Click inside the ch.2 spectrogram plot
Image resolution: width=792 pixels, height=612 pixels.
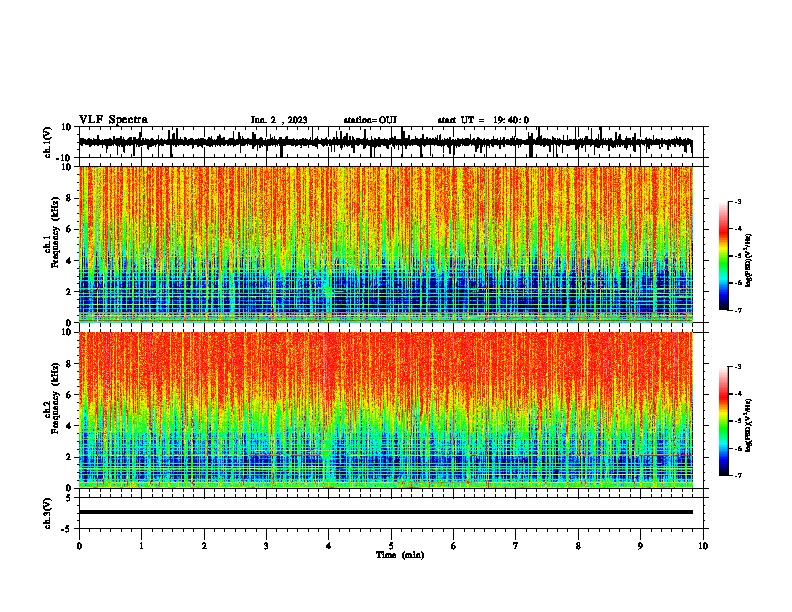tap(386, 410)
